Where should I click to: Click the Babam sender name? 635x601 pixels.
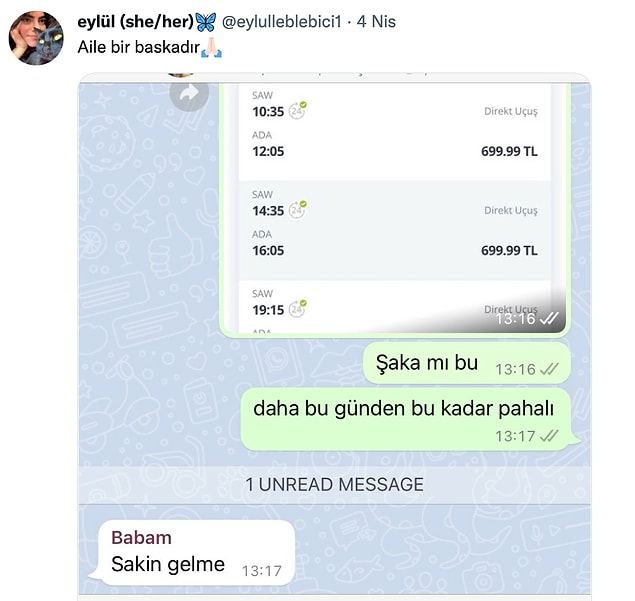pyautogui.click(x=141, y=538)
